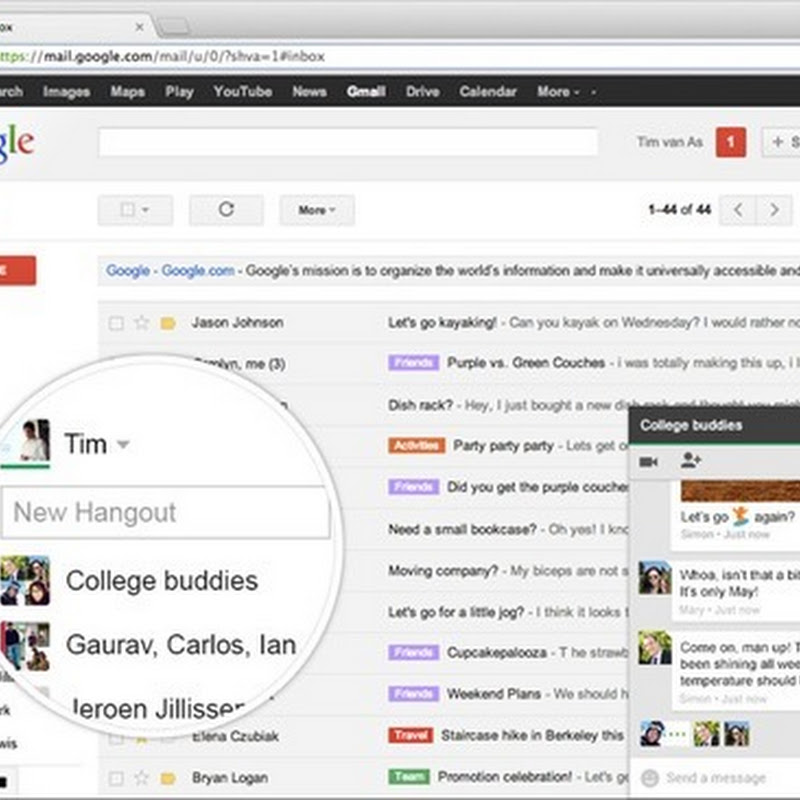This screenshot has width=800, height=800.
Task: Click the Share button with plus sign
Action: tap(782, 142)
